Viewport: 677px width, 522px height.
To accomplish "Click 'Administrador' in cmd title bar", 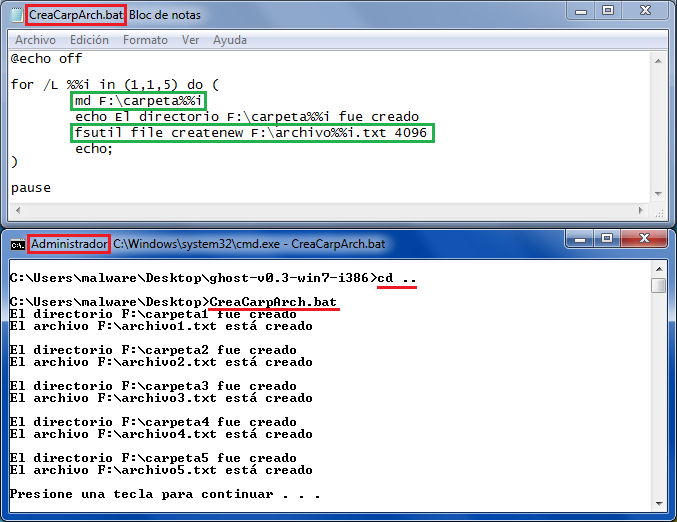I will (x=69, y=244).
